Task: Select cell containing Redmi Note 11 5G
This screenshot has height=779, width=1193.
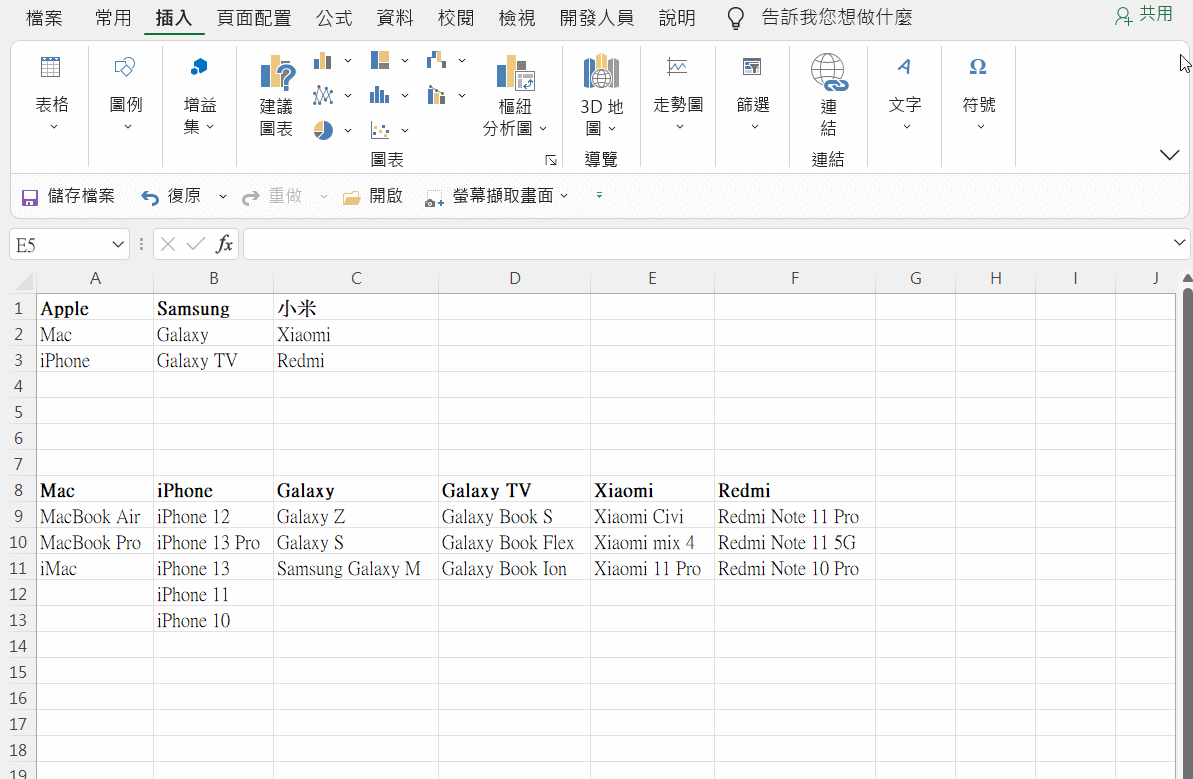Action: (795, 542)
